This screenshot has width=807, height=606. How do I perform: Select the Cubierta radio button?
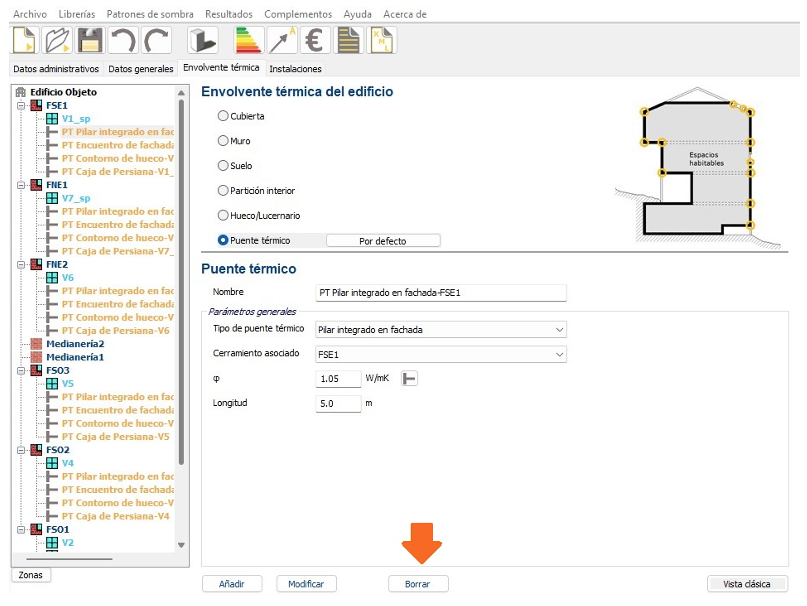pyautogui.click(x=223, y=116)
